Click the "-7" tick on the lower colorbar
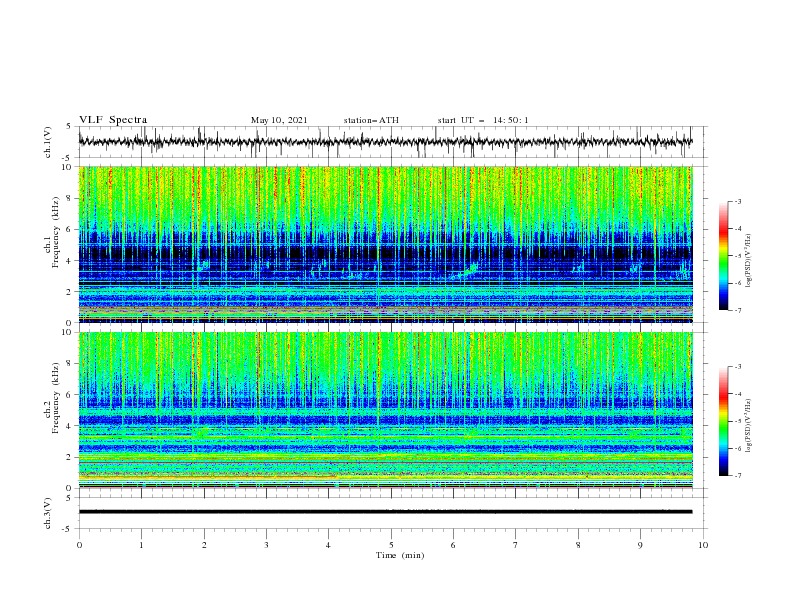The image size is (792, 612). click(x=738, y=475)
